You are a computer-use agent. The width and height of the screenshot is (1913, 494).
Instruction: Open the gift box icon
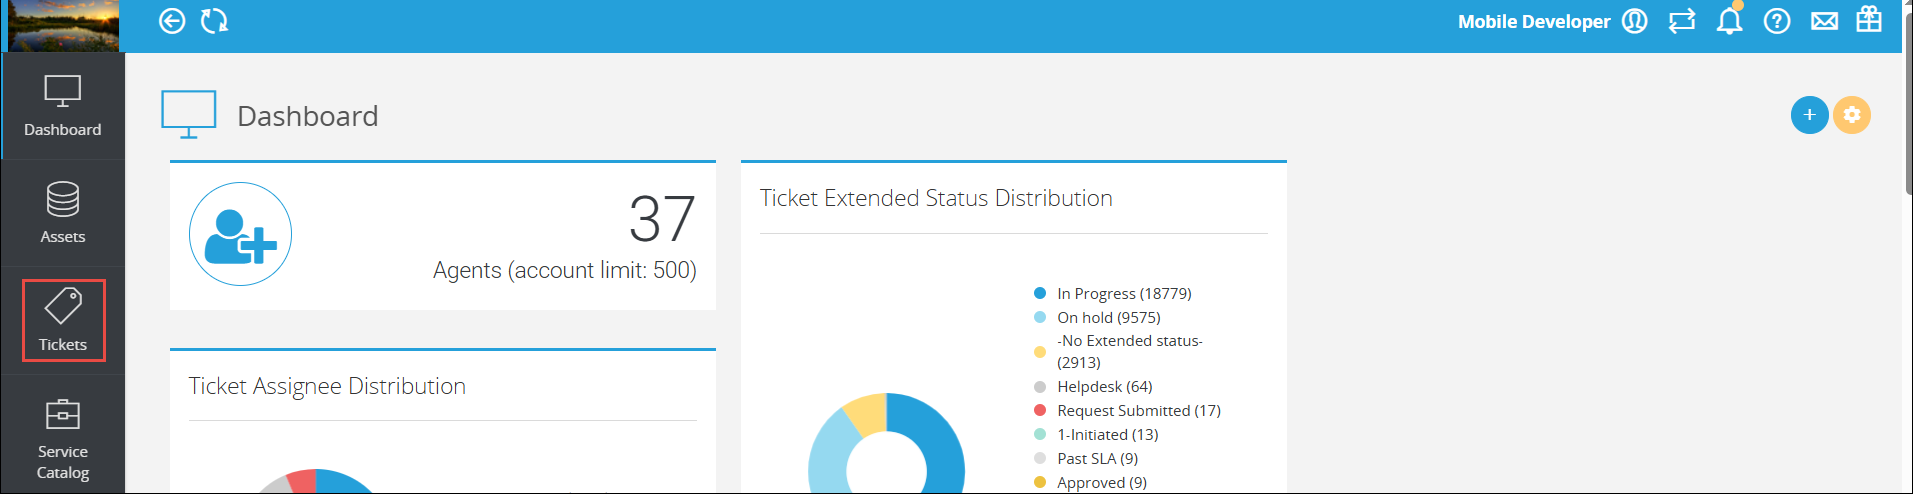pos(1869,19)
